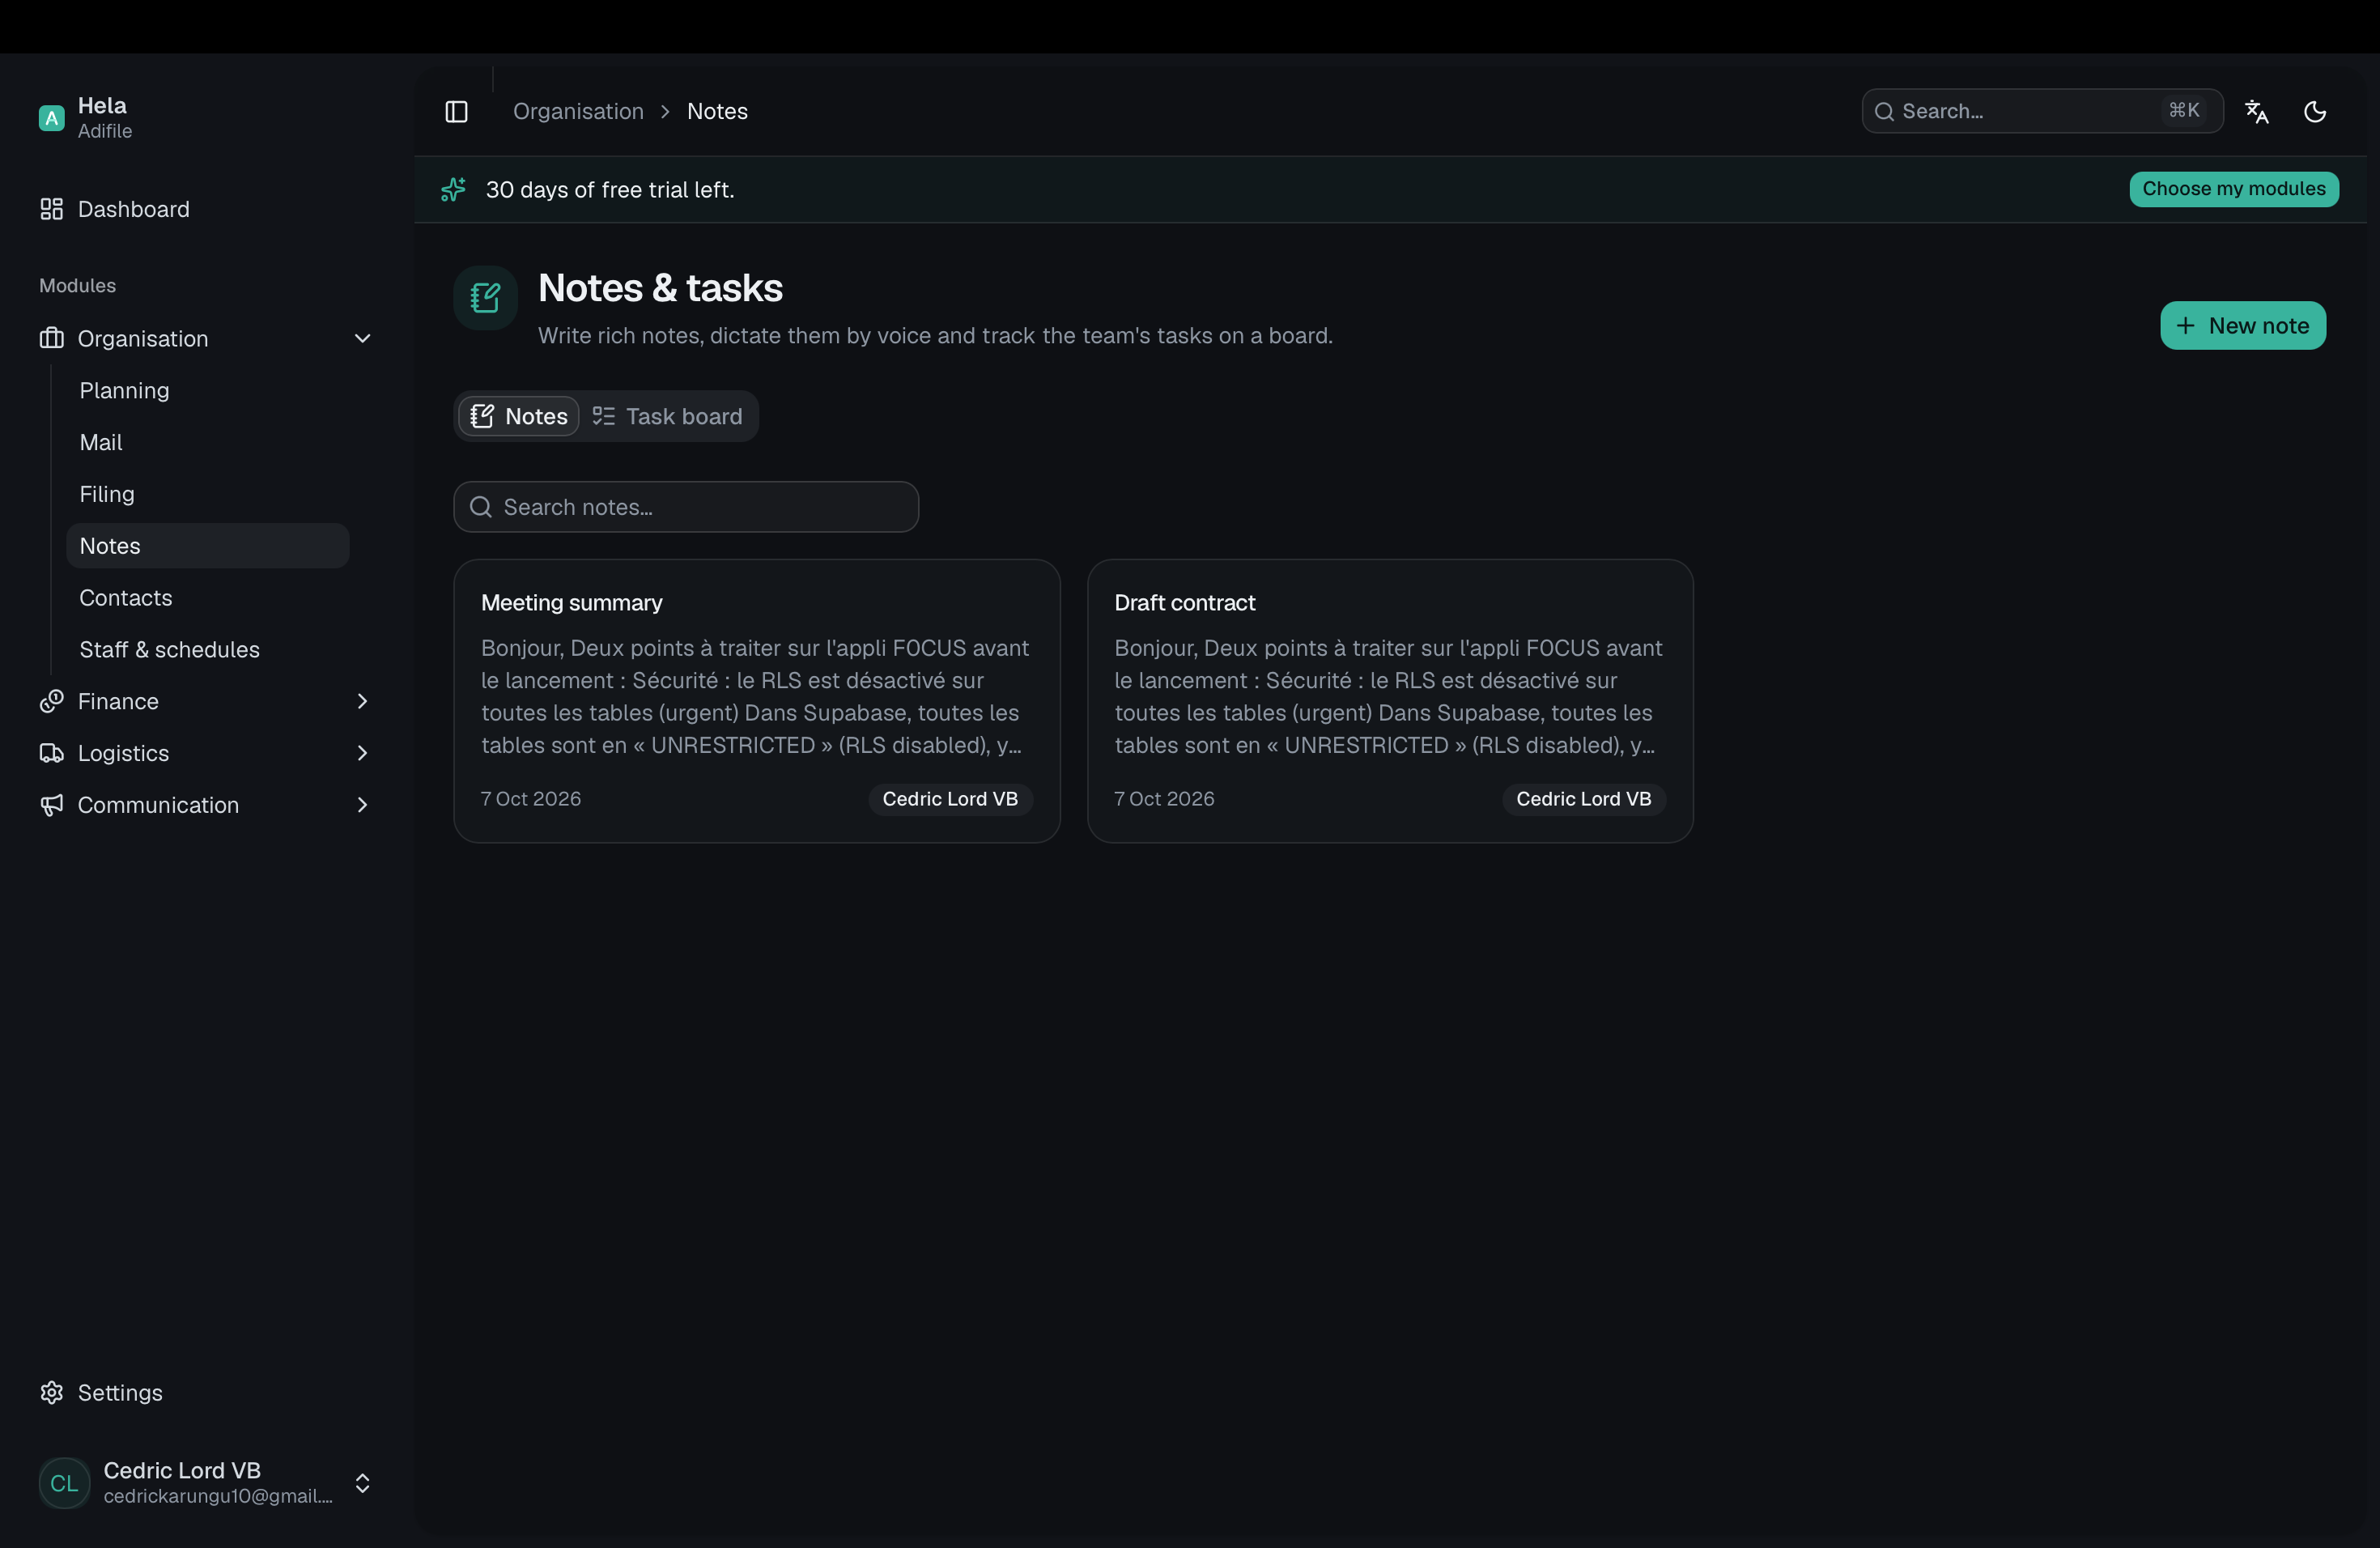2380x1548 pixels.
Task: Click the Organisation breadcrumb link
Action: (x=578, y=111)
